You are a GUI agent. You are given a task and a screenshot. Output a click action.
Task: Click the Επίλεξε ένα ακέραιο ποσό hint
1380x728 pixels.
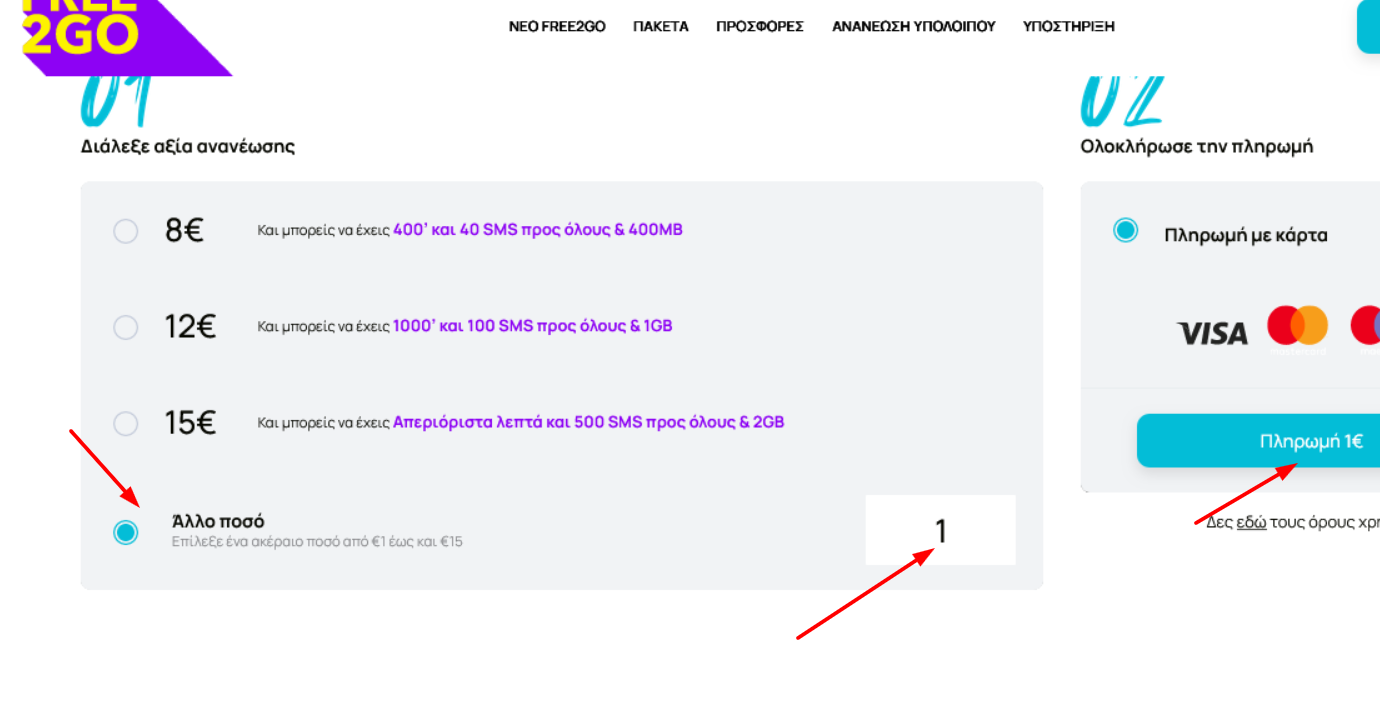(x=317, y=542)
